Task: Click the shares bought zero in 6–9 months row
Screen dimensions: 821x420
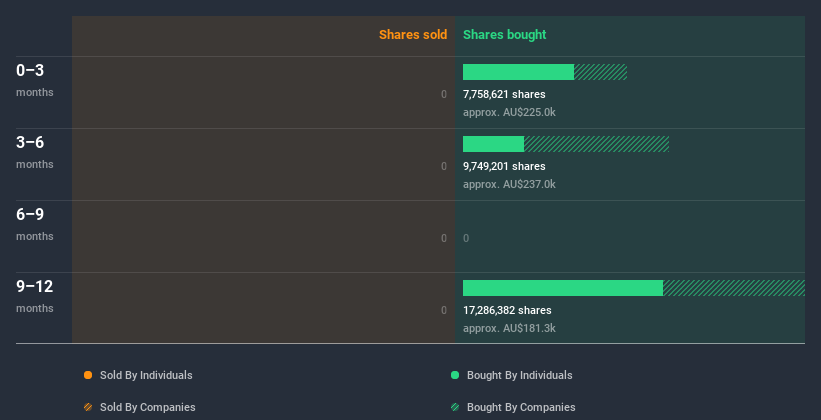Action: point(466,238)
